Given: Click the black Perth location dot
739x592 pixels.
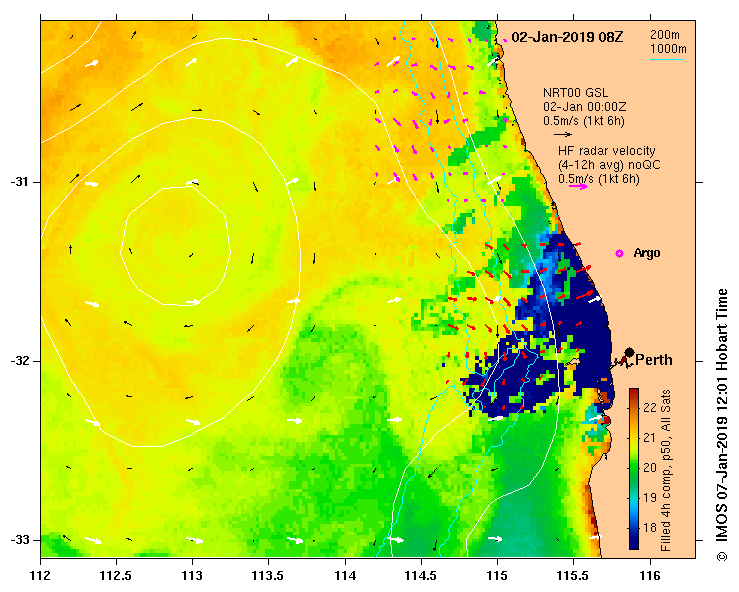Looking at the screenshot, I should click(629, 352).
